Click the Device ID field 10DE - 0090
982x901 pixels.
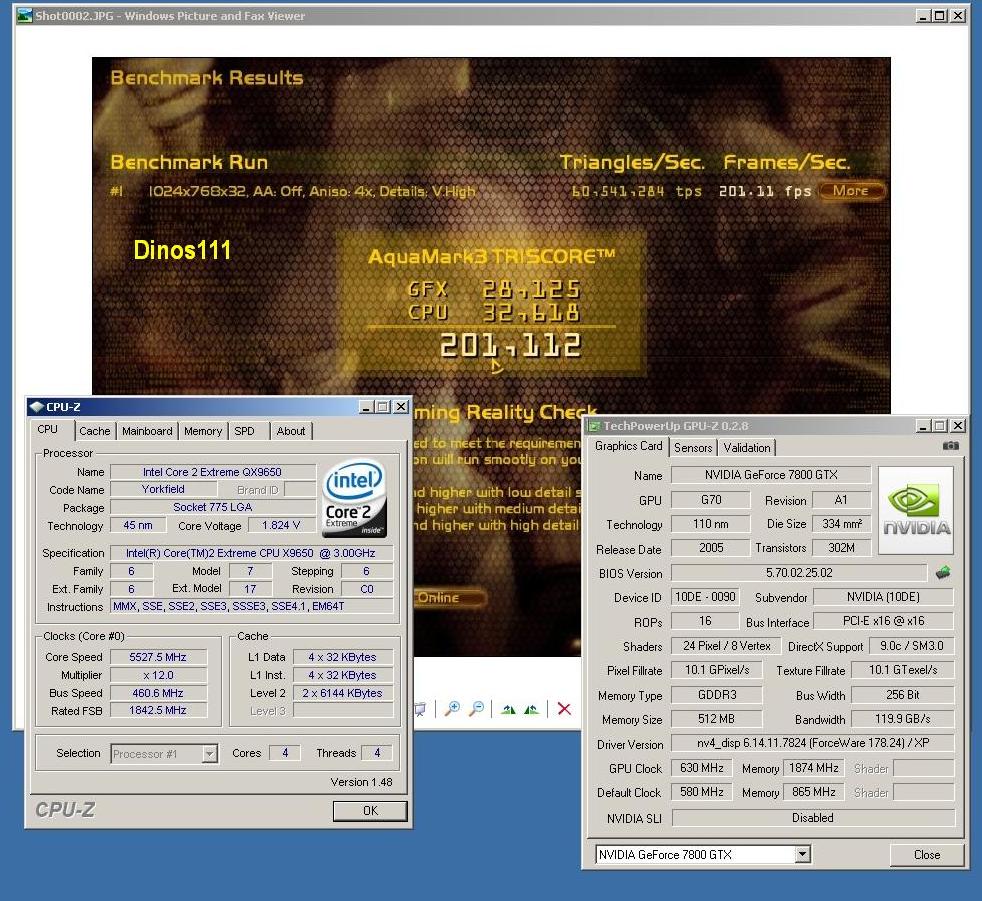point(705,597)
